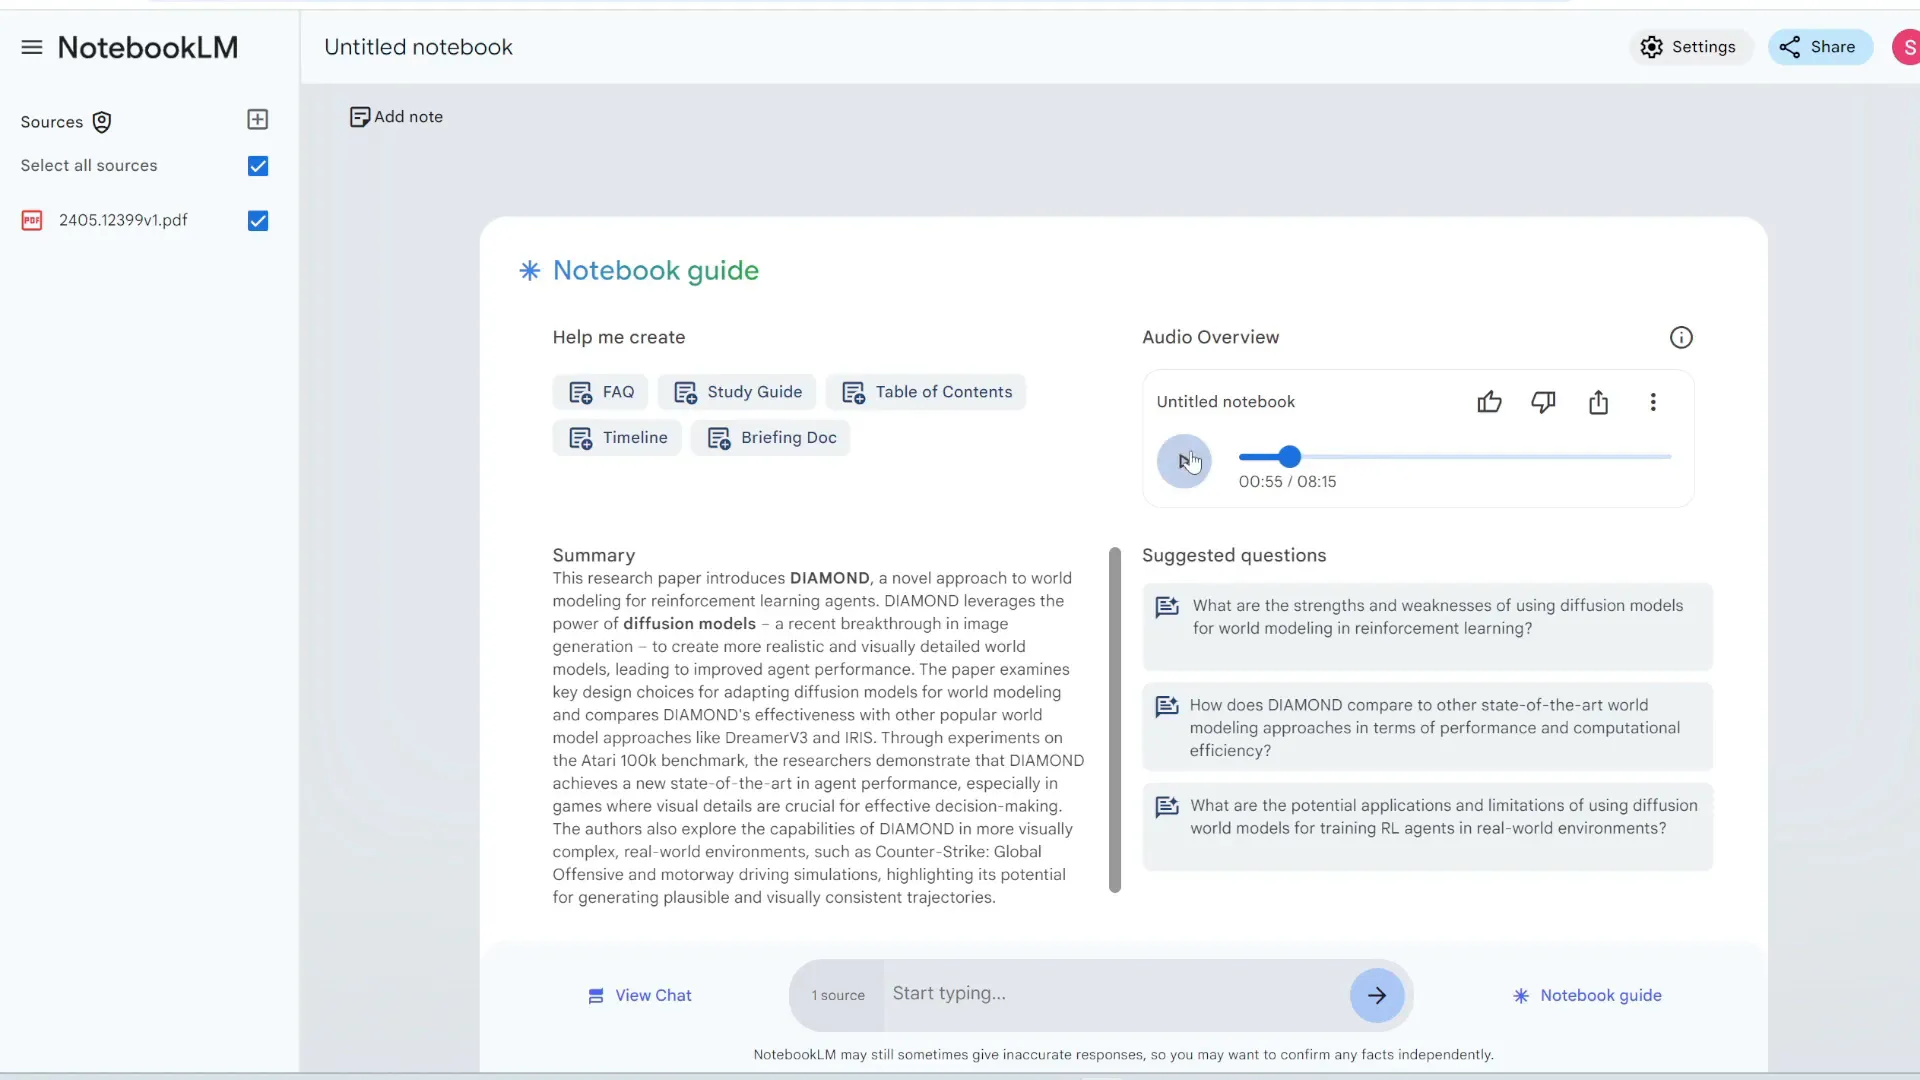Open user account avatar
Viewport: 1920px width, 1080px height.
pyautogui.click(x=1906, y=47)
